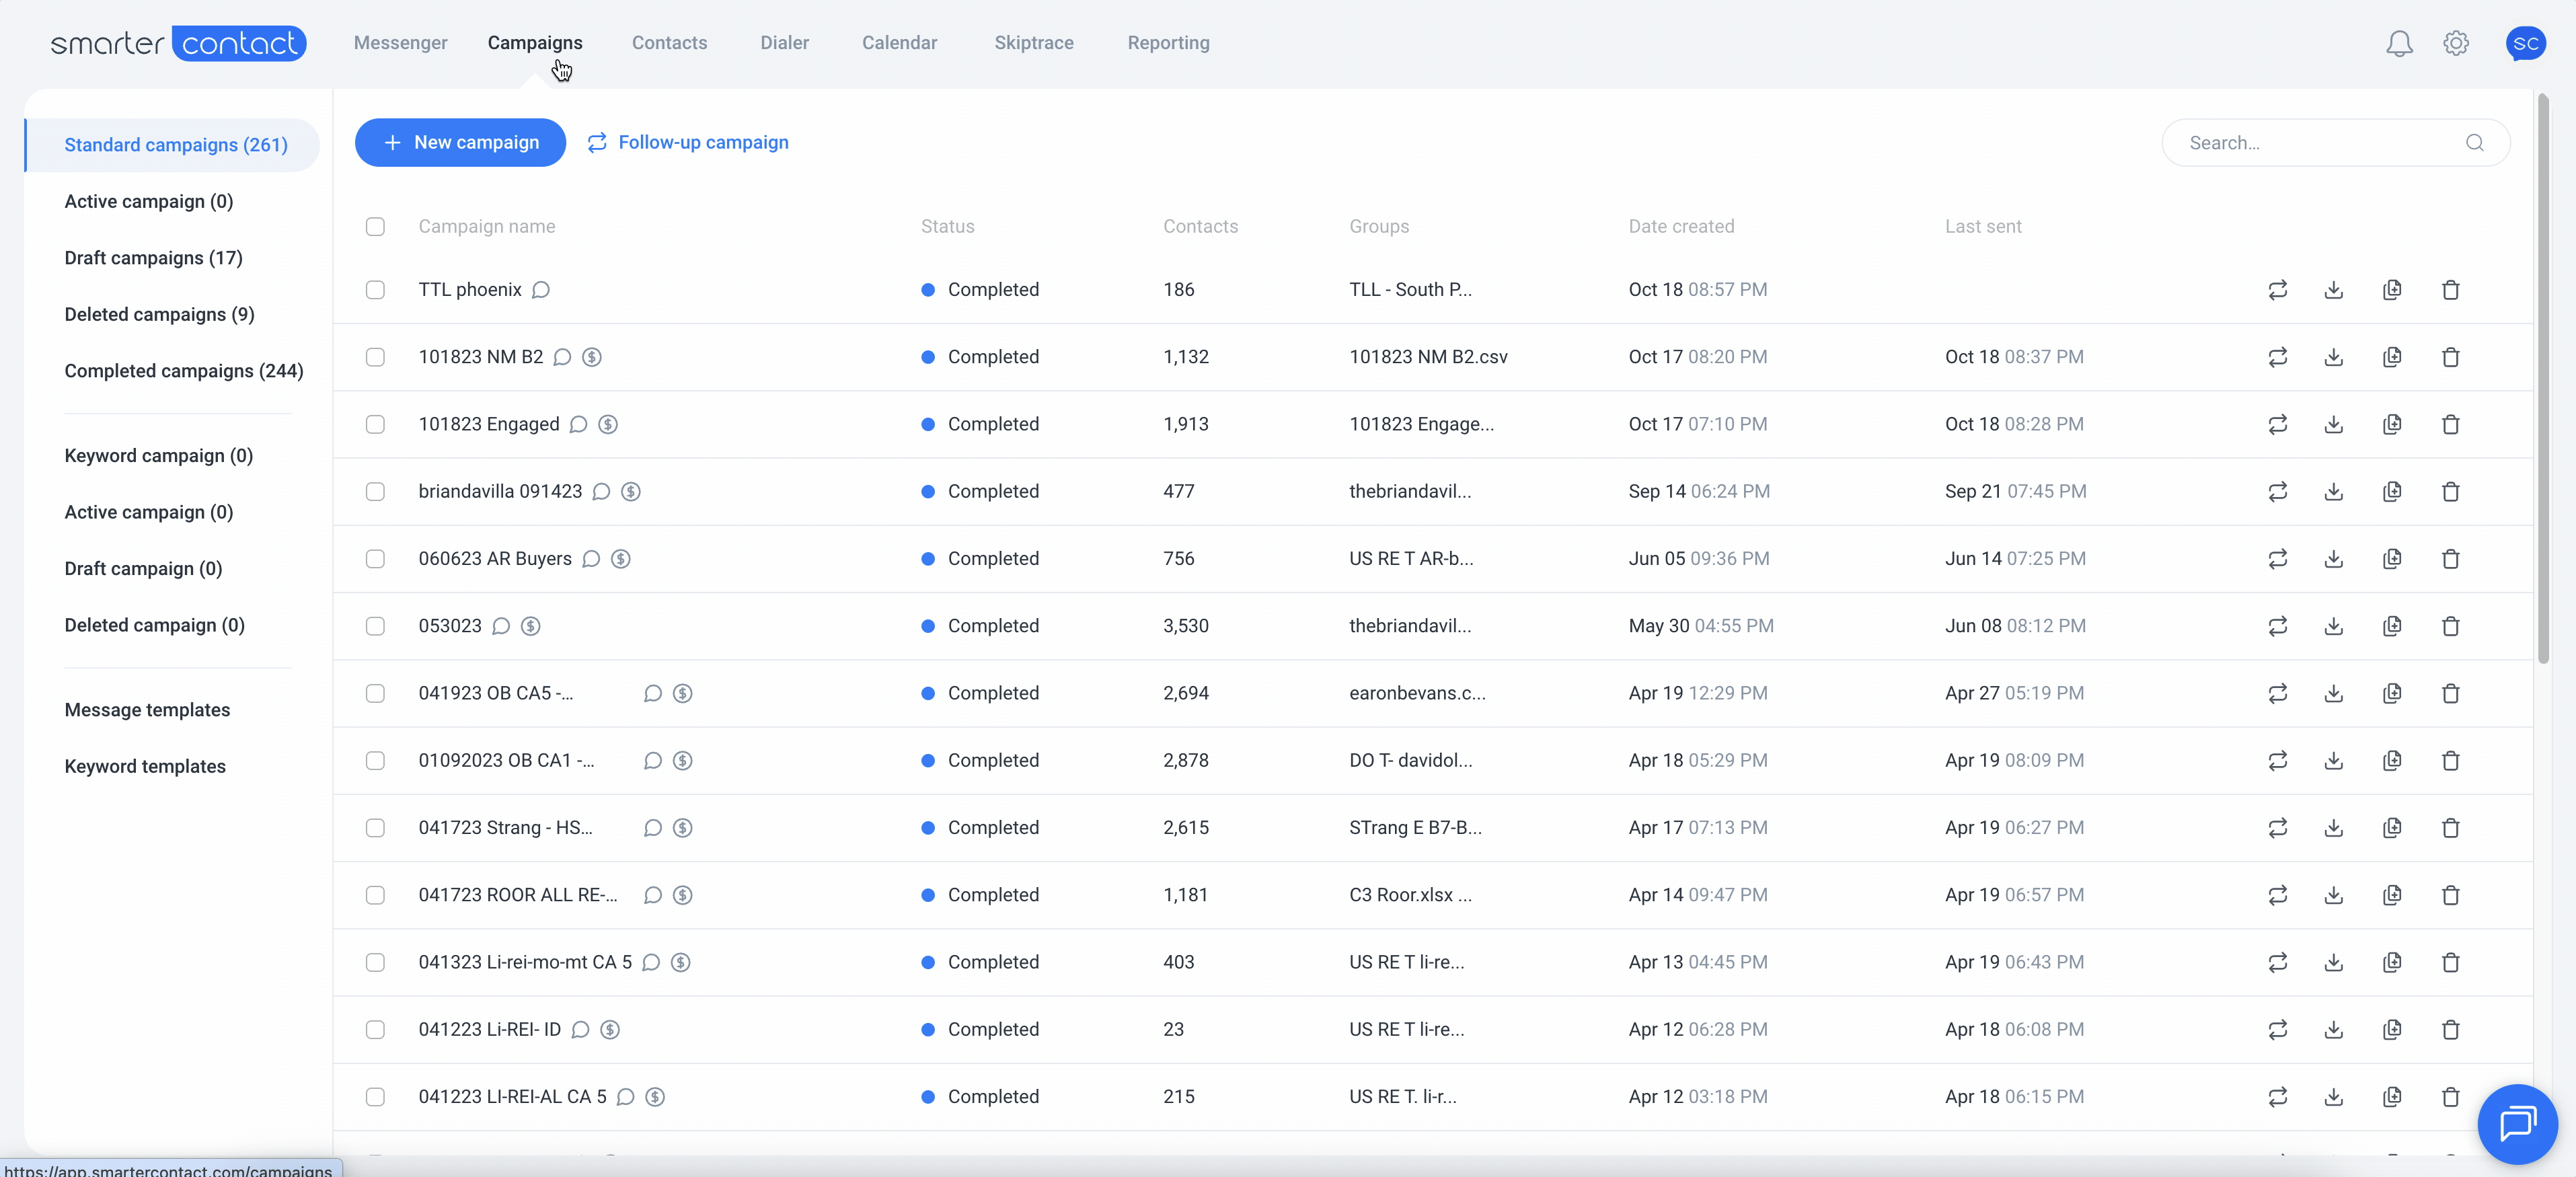Viewport: 2576px width, 1177px height.
Task: Click dollar icon next to 041223 Li-REI- ID
Action: (x=609, y=1029)
